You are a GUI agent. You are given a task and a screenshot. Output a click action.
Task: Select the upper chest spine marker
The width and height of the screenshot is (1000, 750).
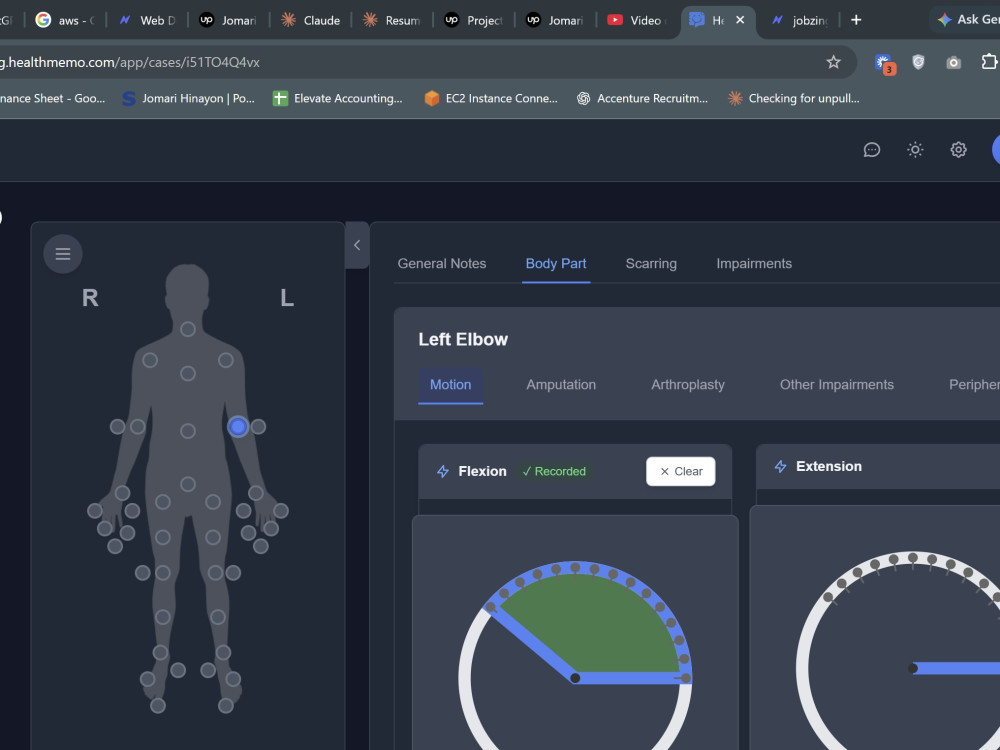click(x=188, y=373)
